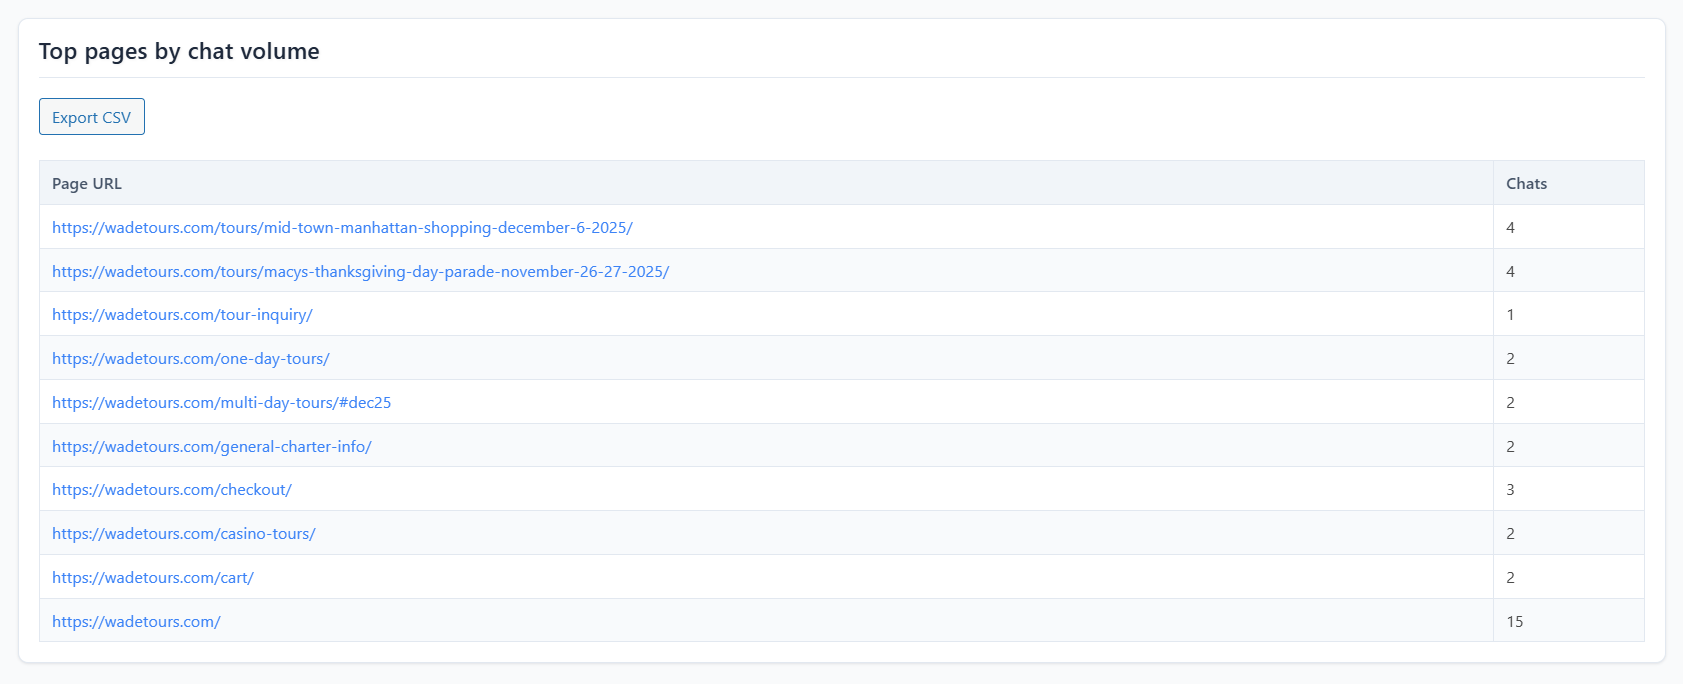This screenshot has width=1683, height=684.
Task: Open the multi-day-tours #dec25 link
Action: pos(221,403)
